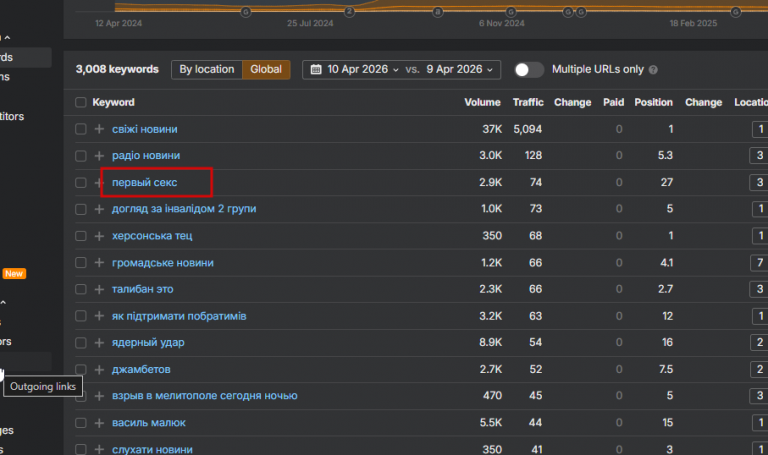Open the sidebar item with the New badge
Image resolution: width=768 pixels, height=455 pixels.
click(14, 274)
